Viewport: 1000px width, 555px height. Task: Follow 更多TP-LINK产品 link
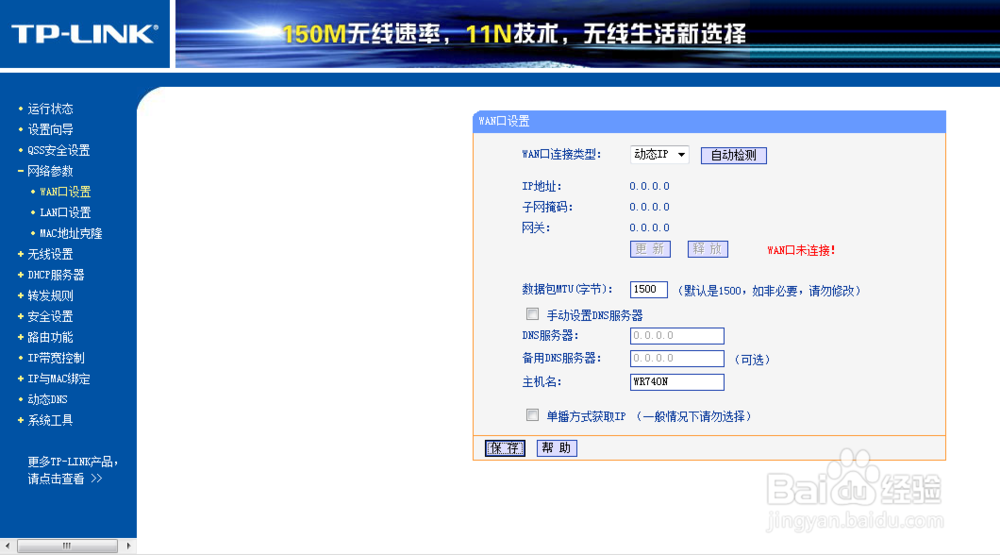[72, 470]
